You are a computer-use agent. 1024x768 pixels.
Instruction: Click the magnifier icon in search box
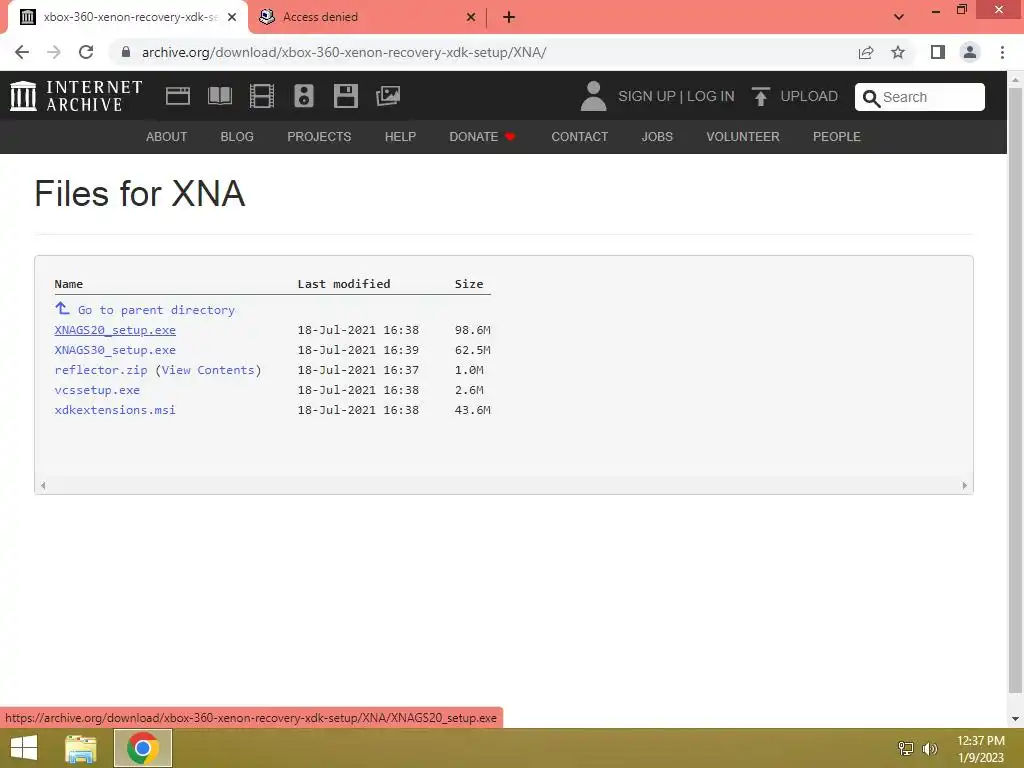point(871,98)
